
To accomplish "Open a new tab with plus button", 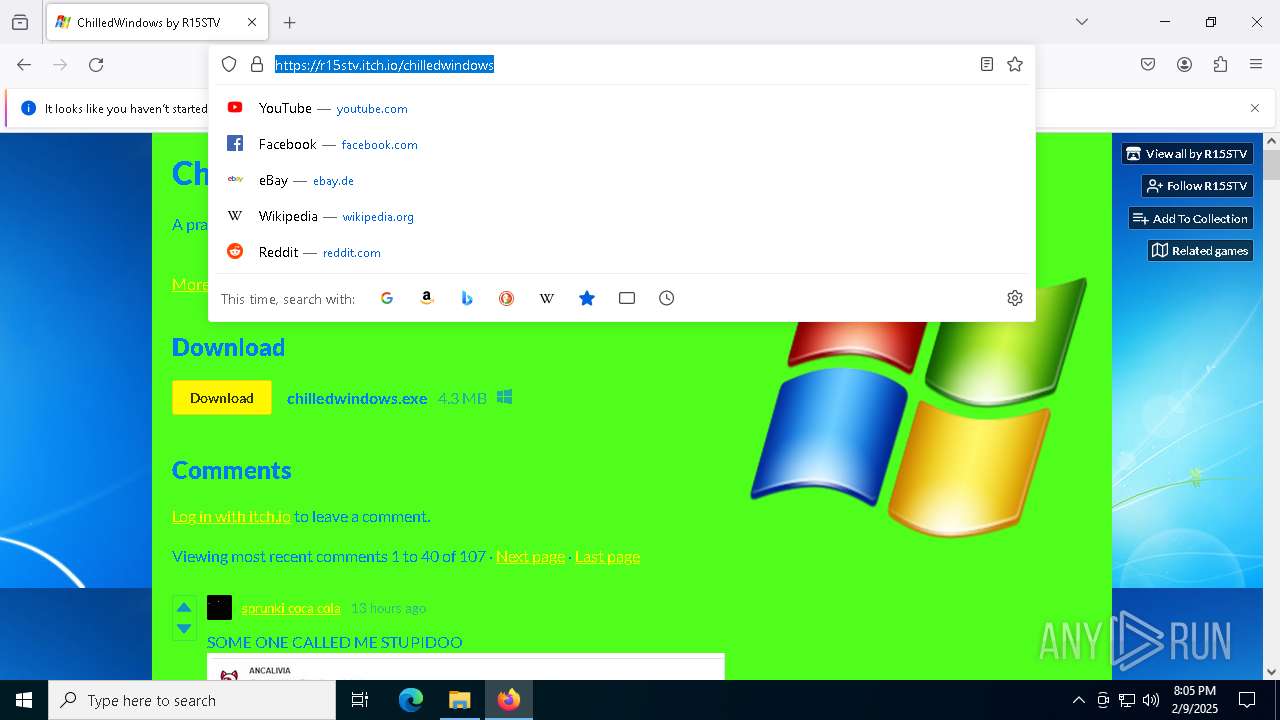I will click(x=290, y=22).
